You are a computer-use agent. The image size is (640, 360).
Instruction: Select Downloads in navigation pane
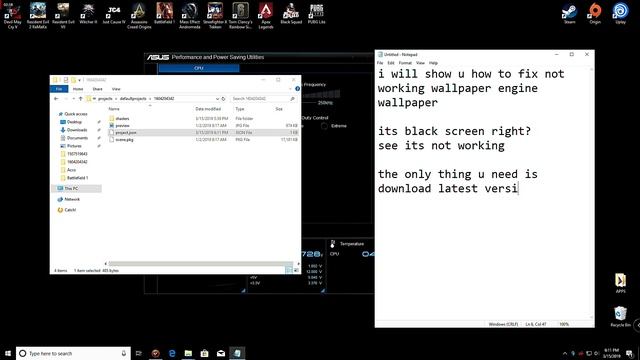click(77, 130)
